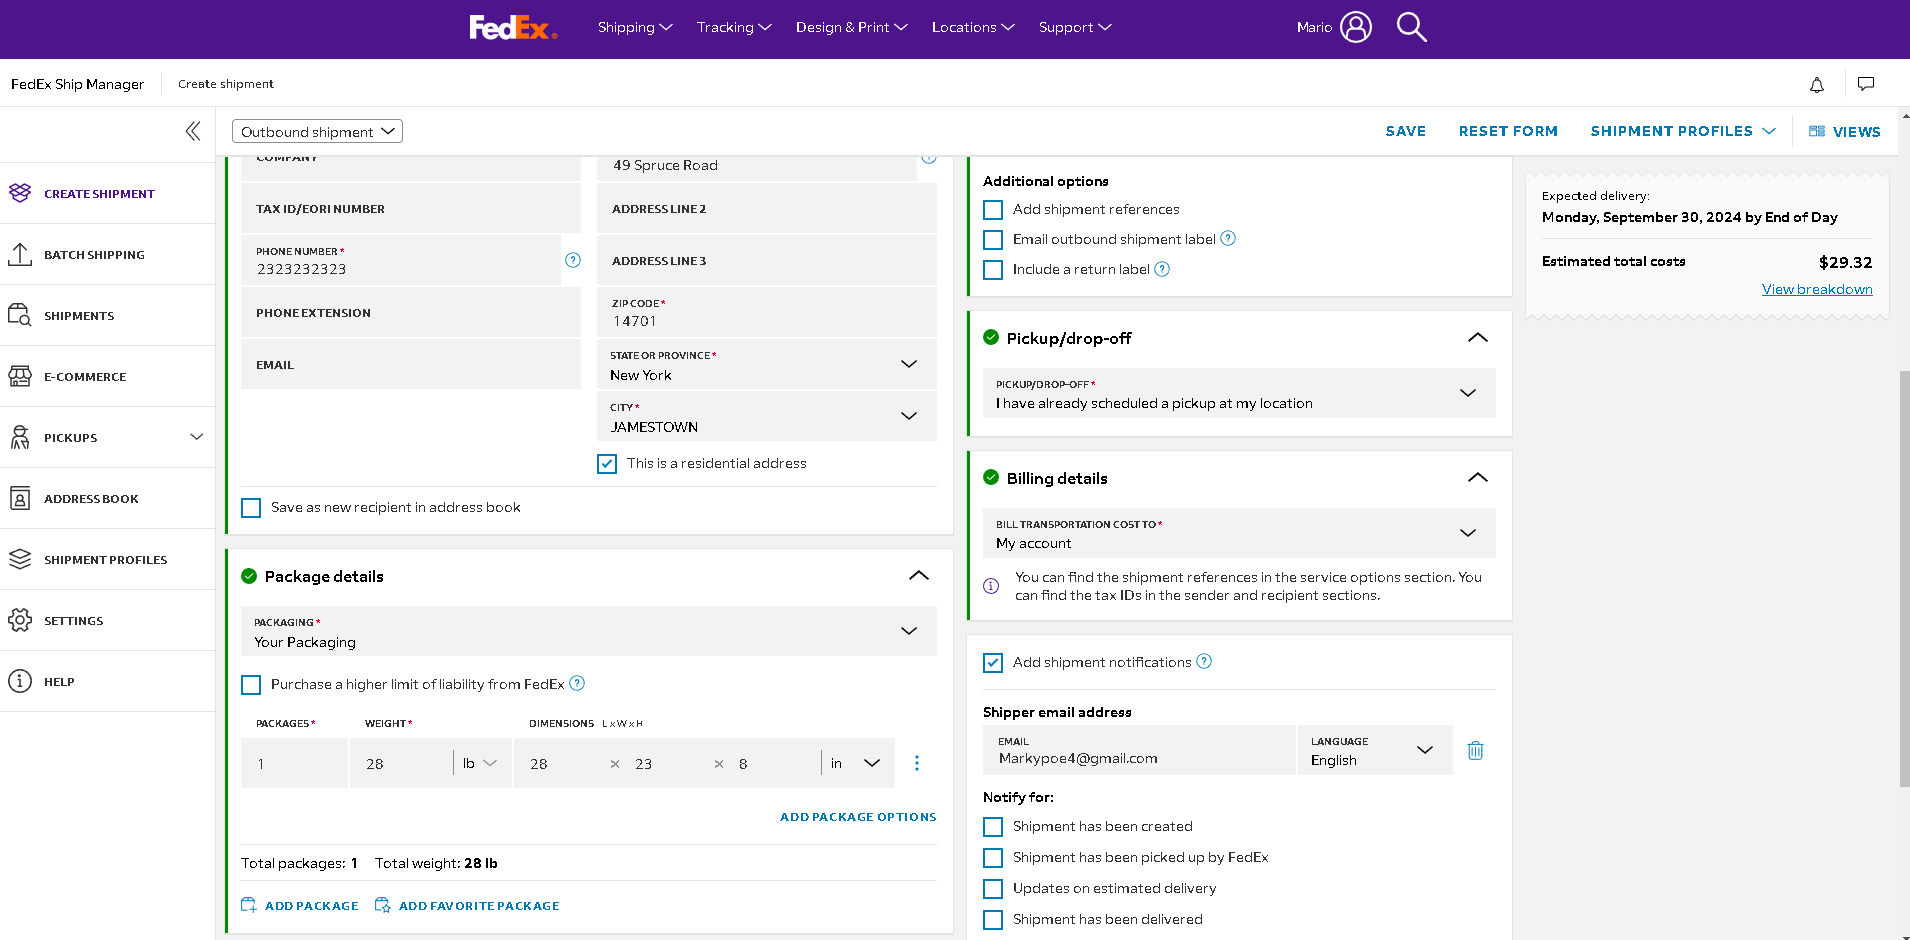
Task: Check Save as new recipient in address book
Action: [x=251, y=508]
